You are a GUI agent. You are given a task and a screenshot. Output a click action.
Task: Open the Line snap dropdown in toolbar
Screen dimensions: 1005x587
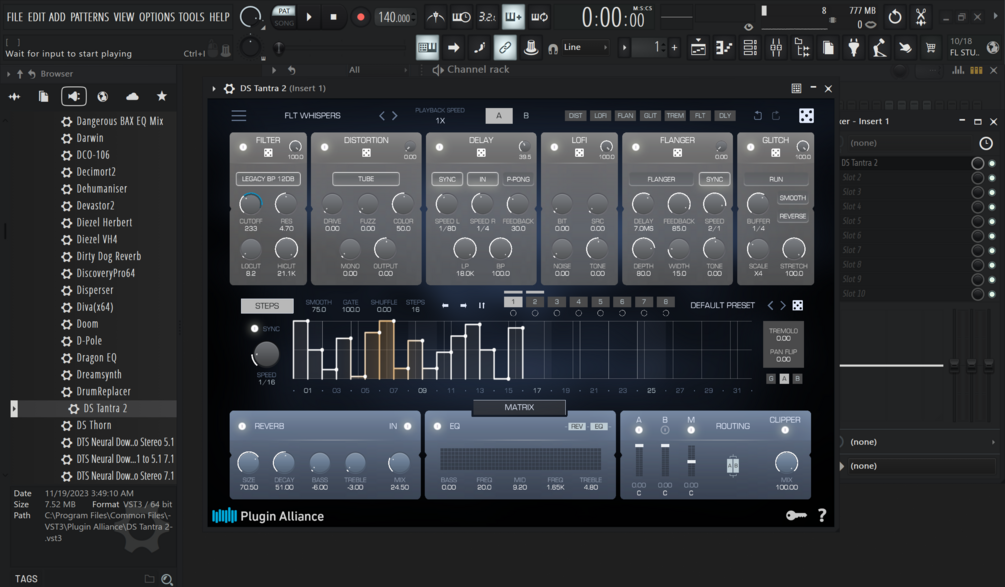click(x=585, y=47)
